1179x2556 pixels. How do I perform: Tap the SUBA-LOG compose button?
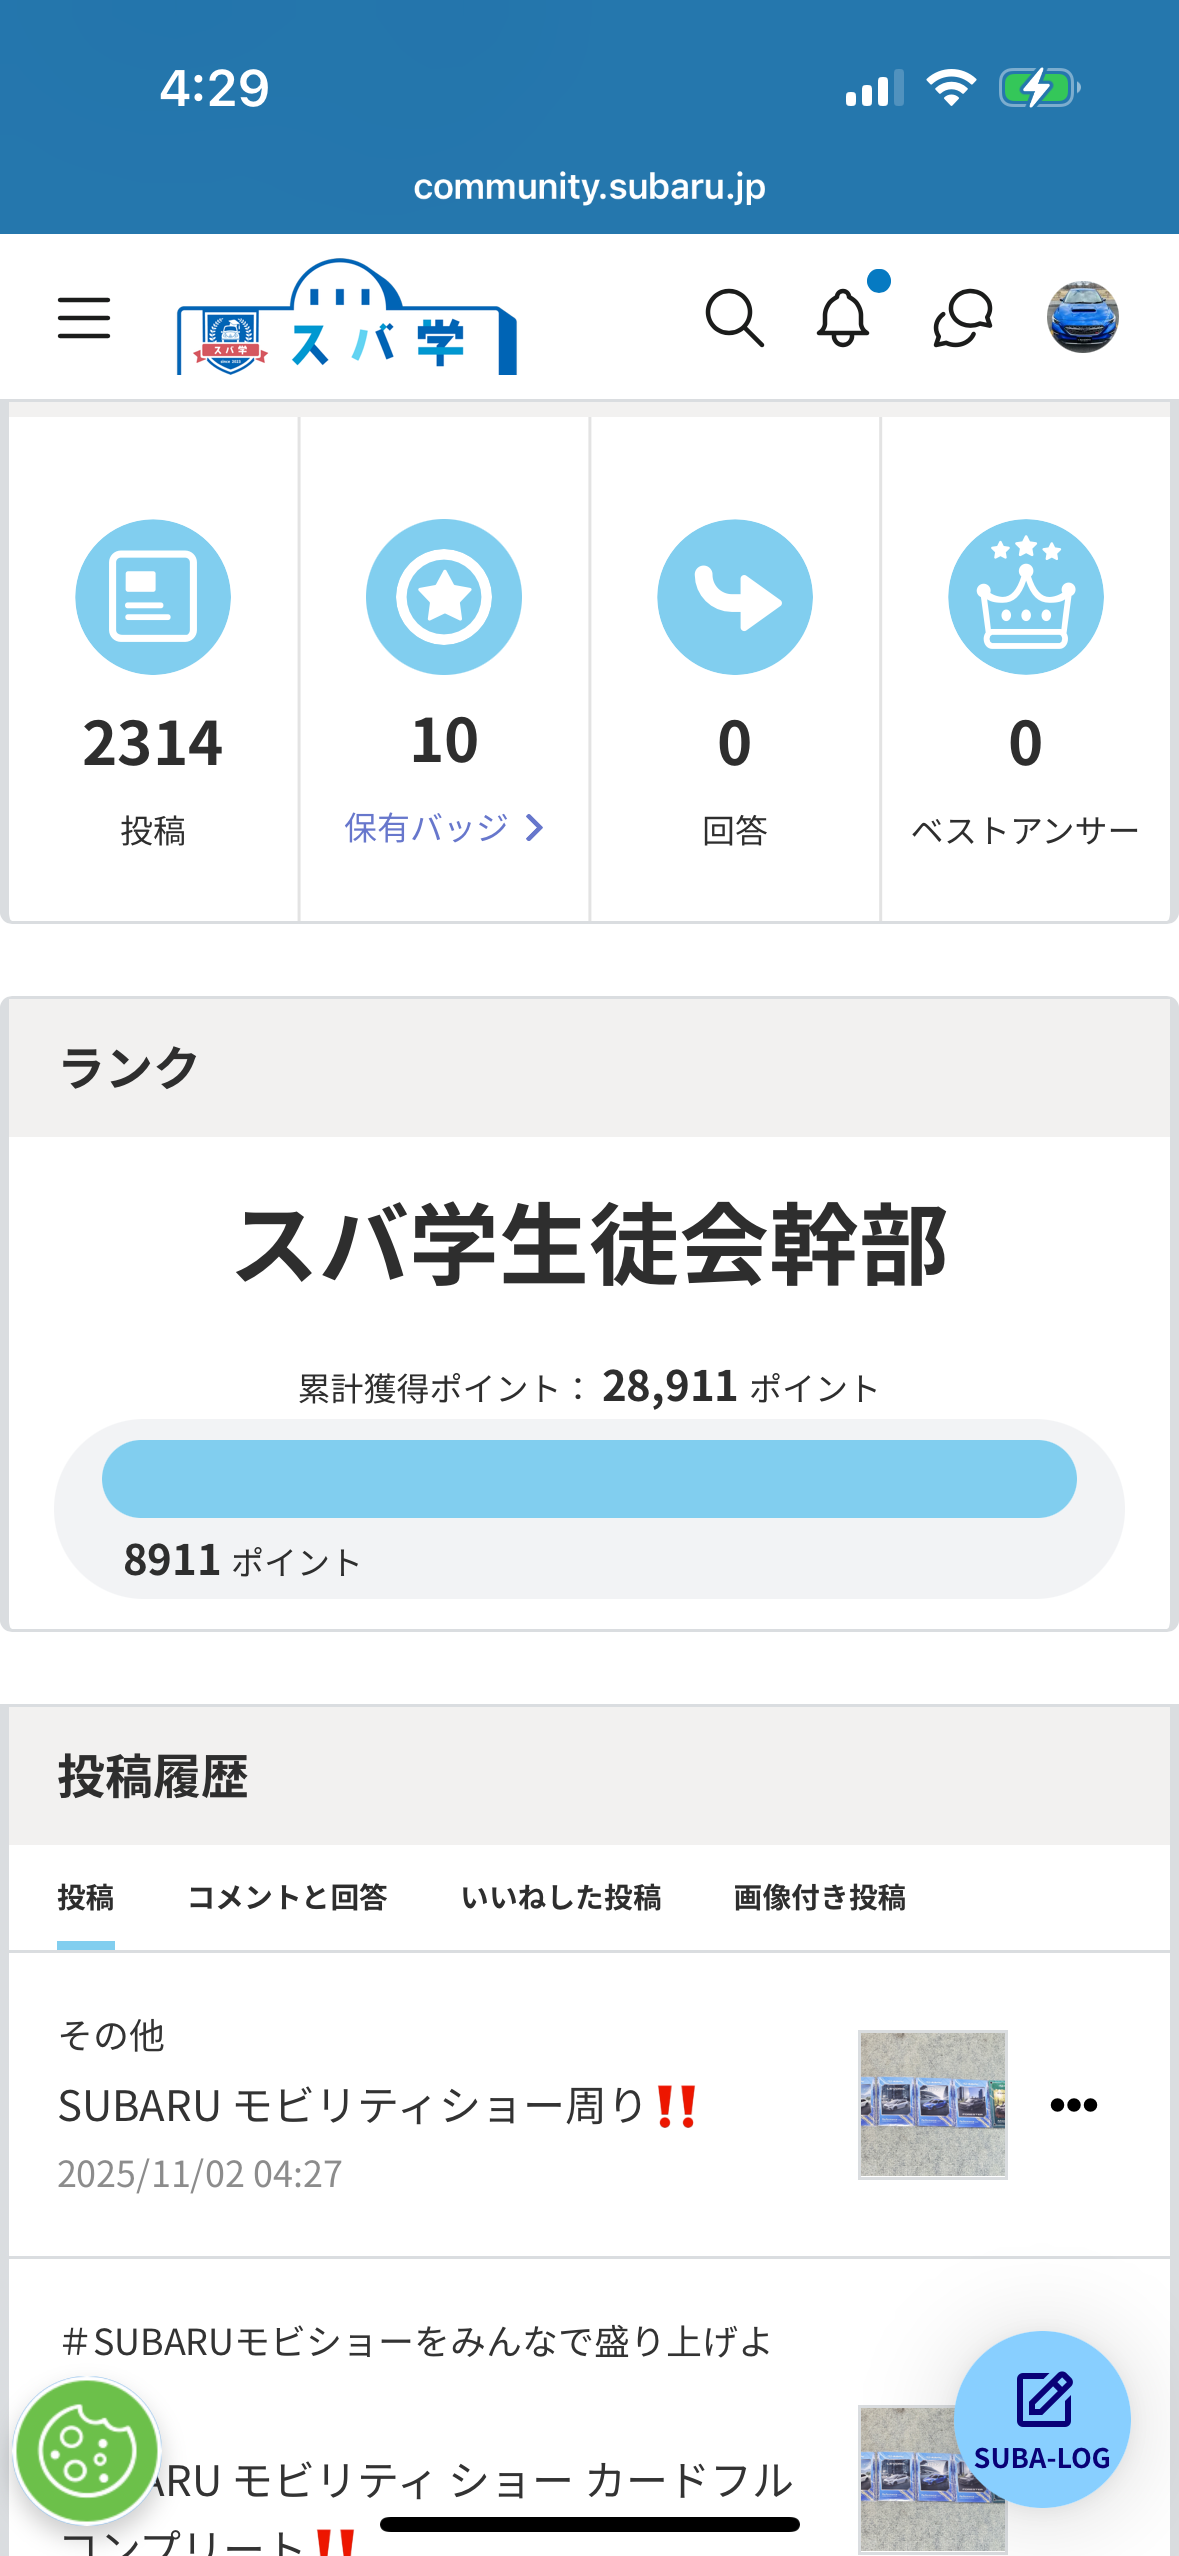click(x=1042, y=2418)
